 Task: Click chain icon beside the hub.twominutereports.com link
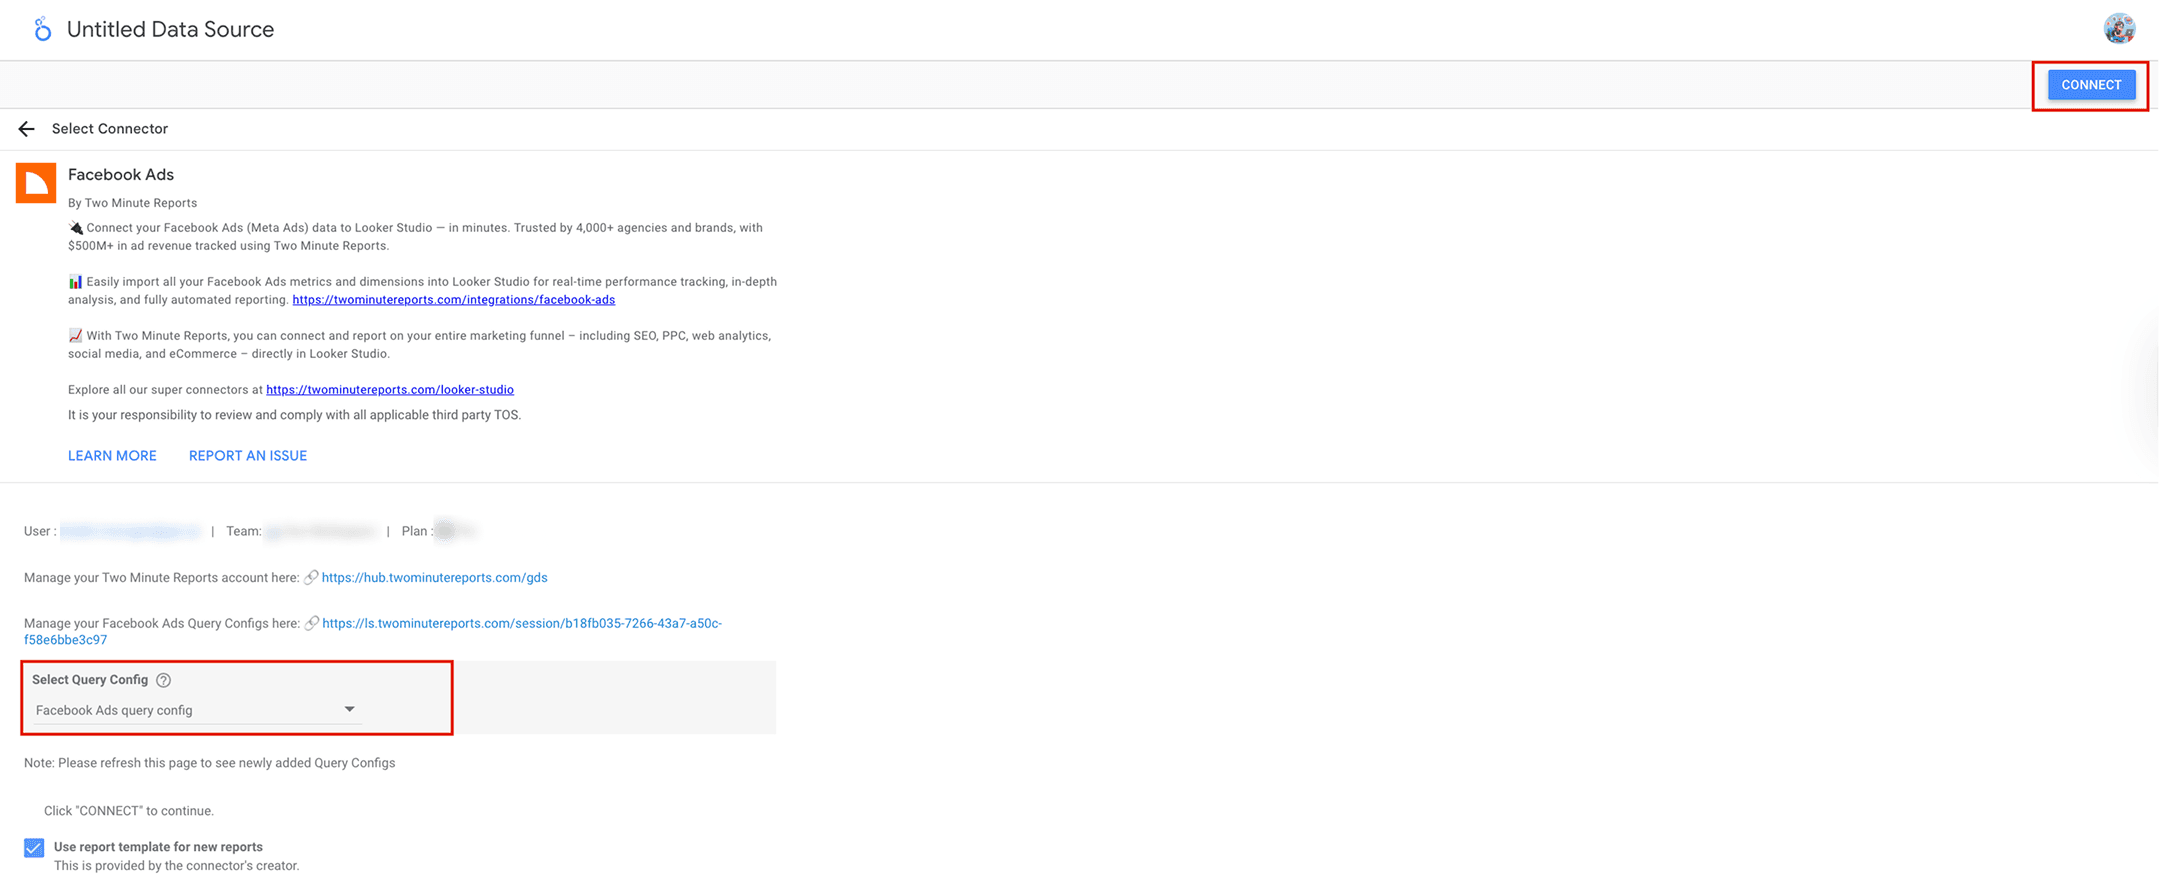tap(311, 577)
